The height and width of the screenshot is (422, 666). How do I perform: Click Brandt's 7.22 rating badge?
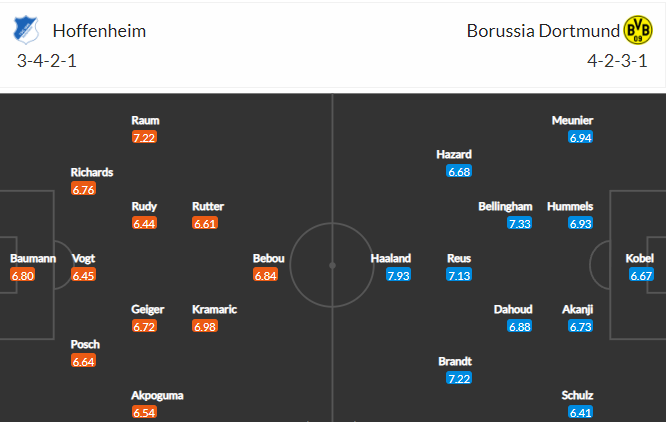459,378
